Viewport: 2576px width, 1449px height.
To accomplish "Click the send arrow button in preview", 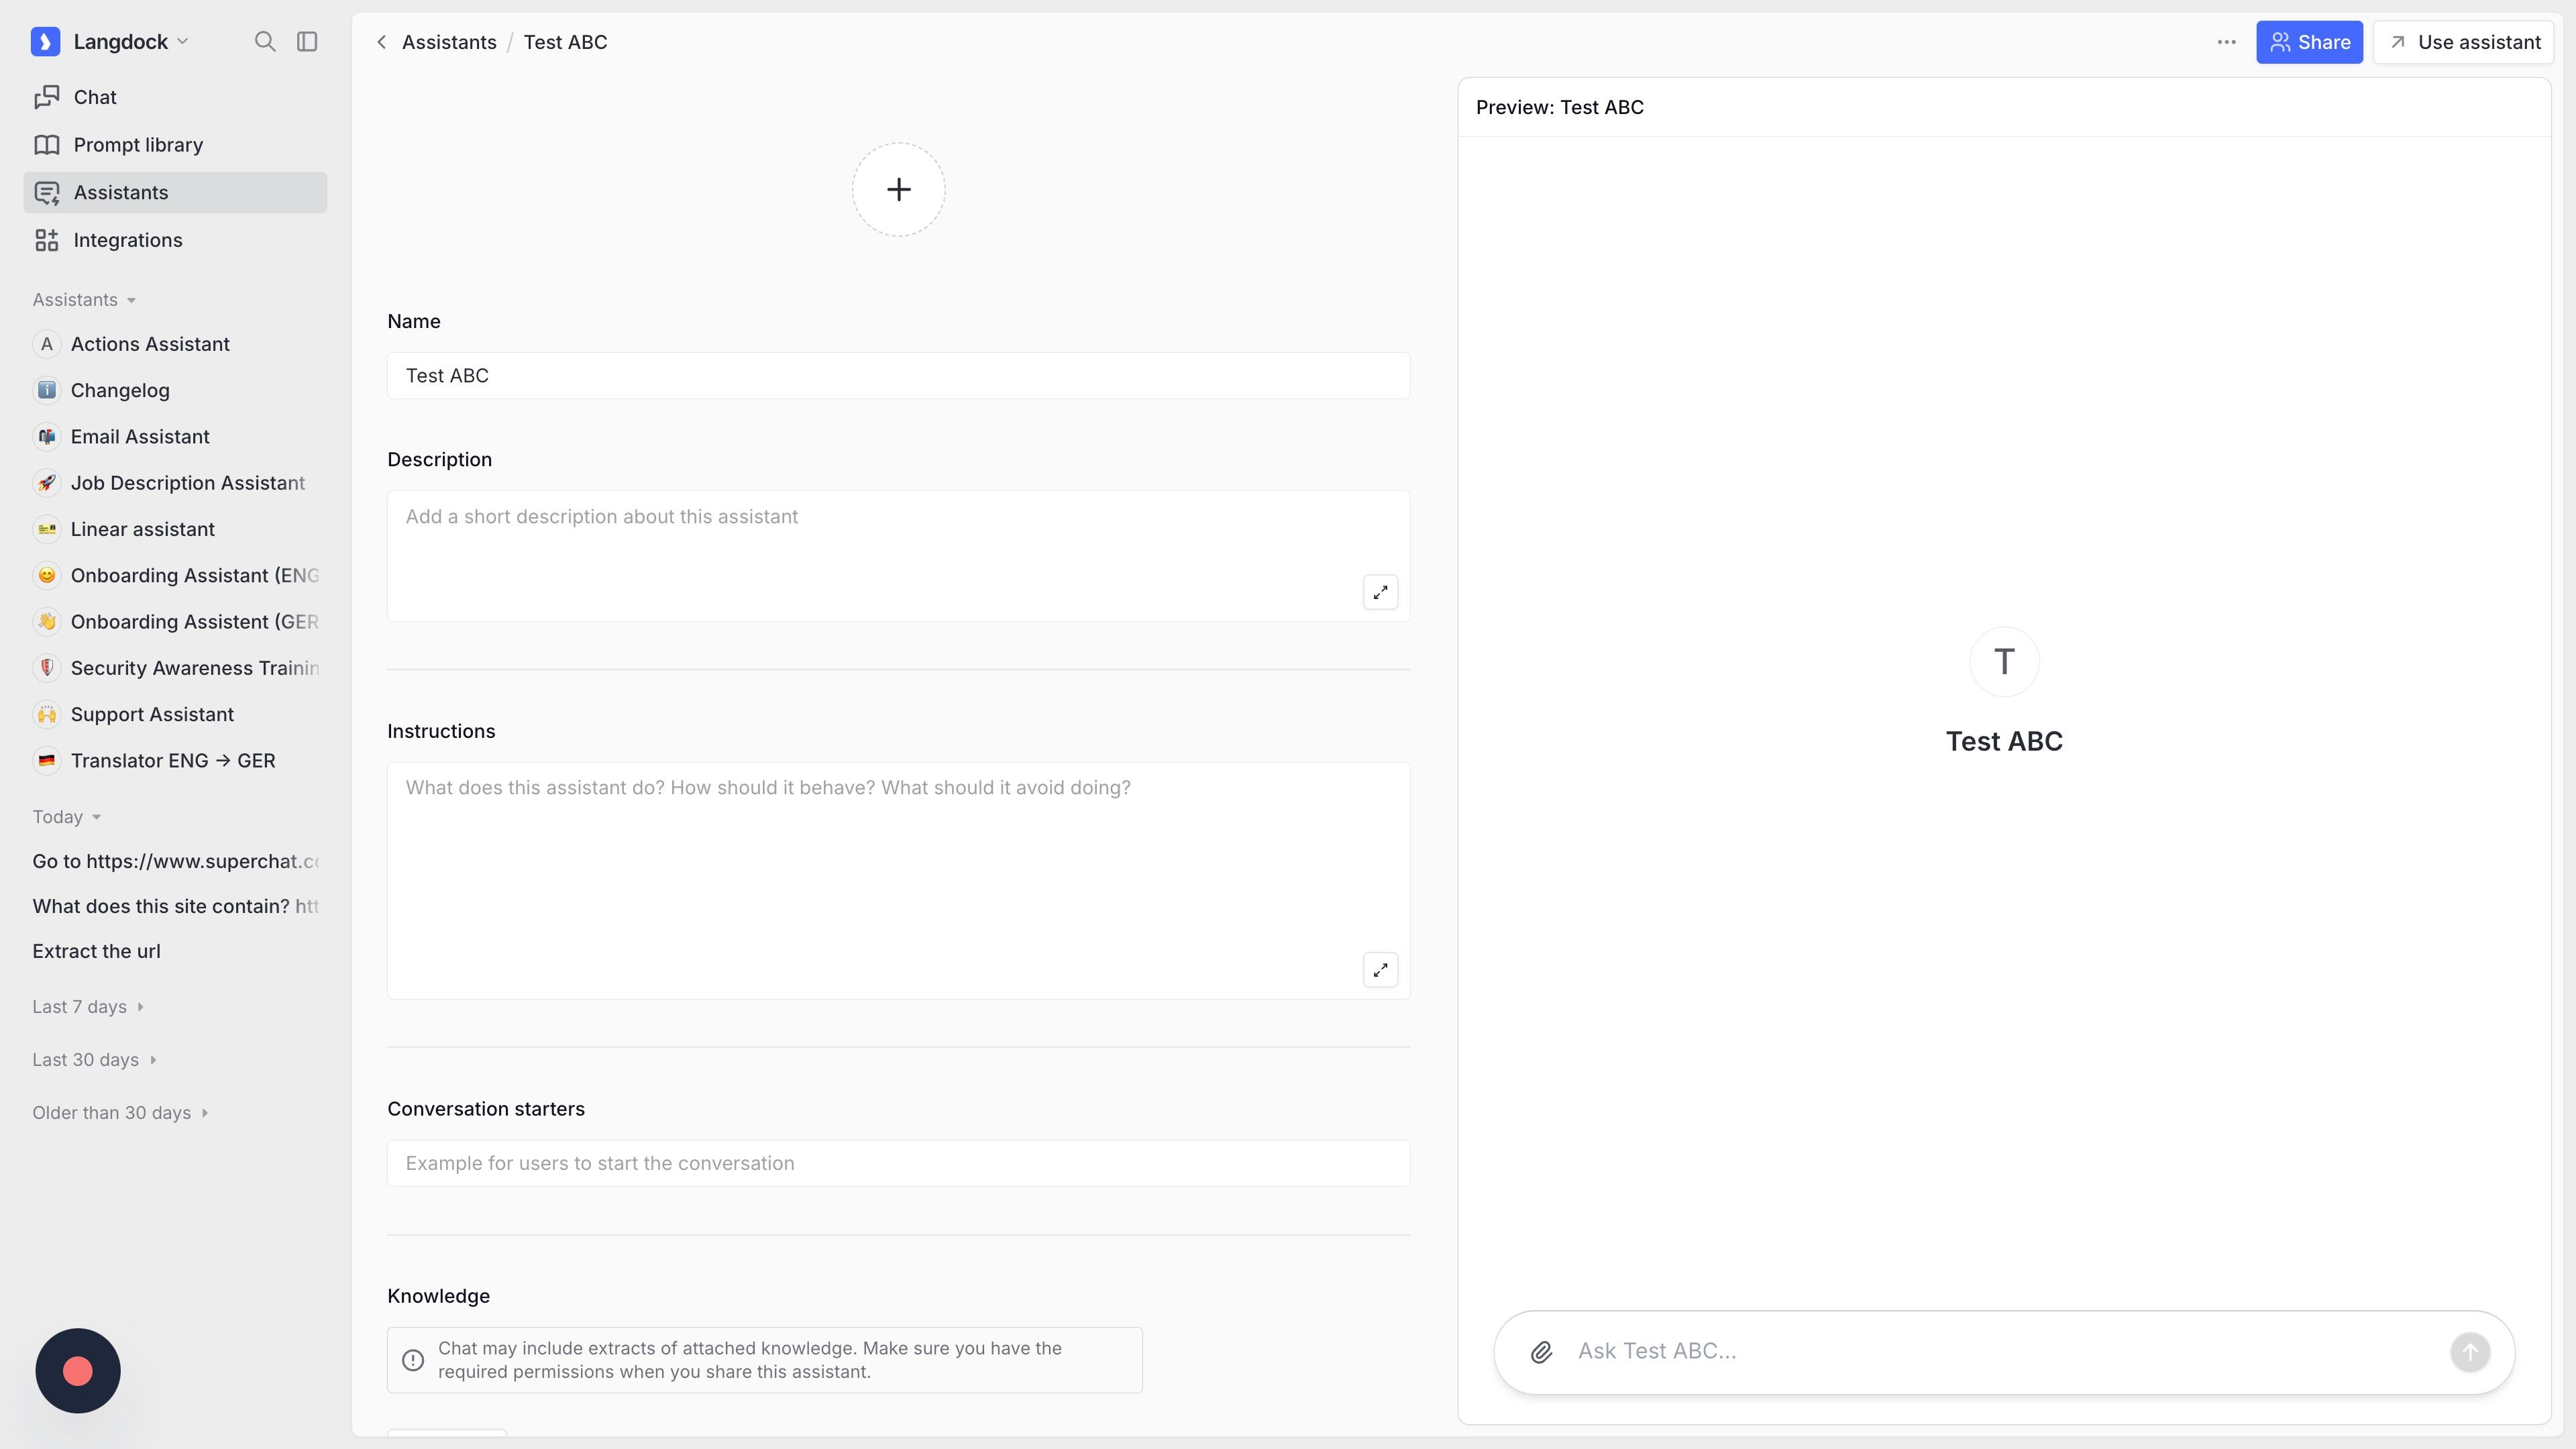I will click(x=2469, y=1352).
